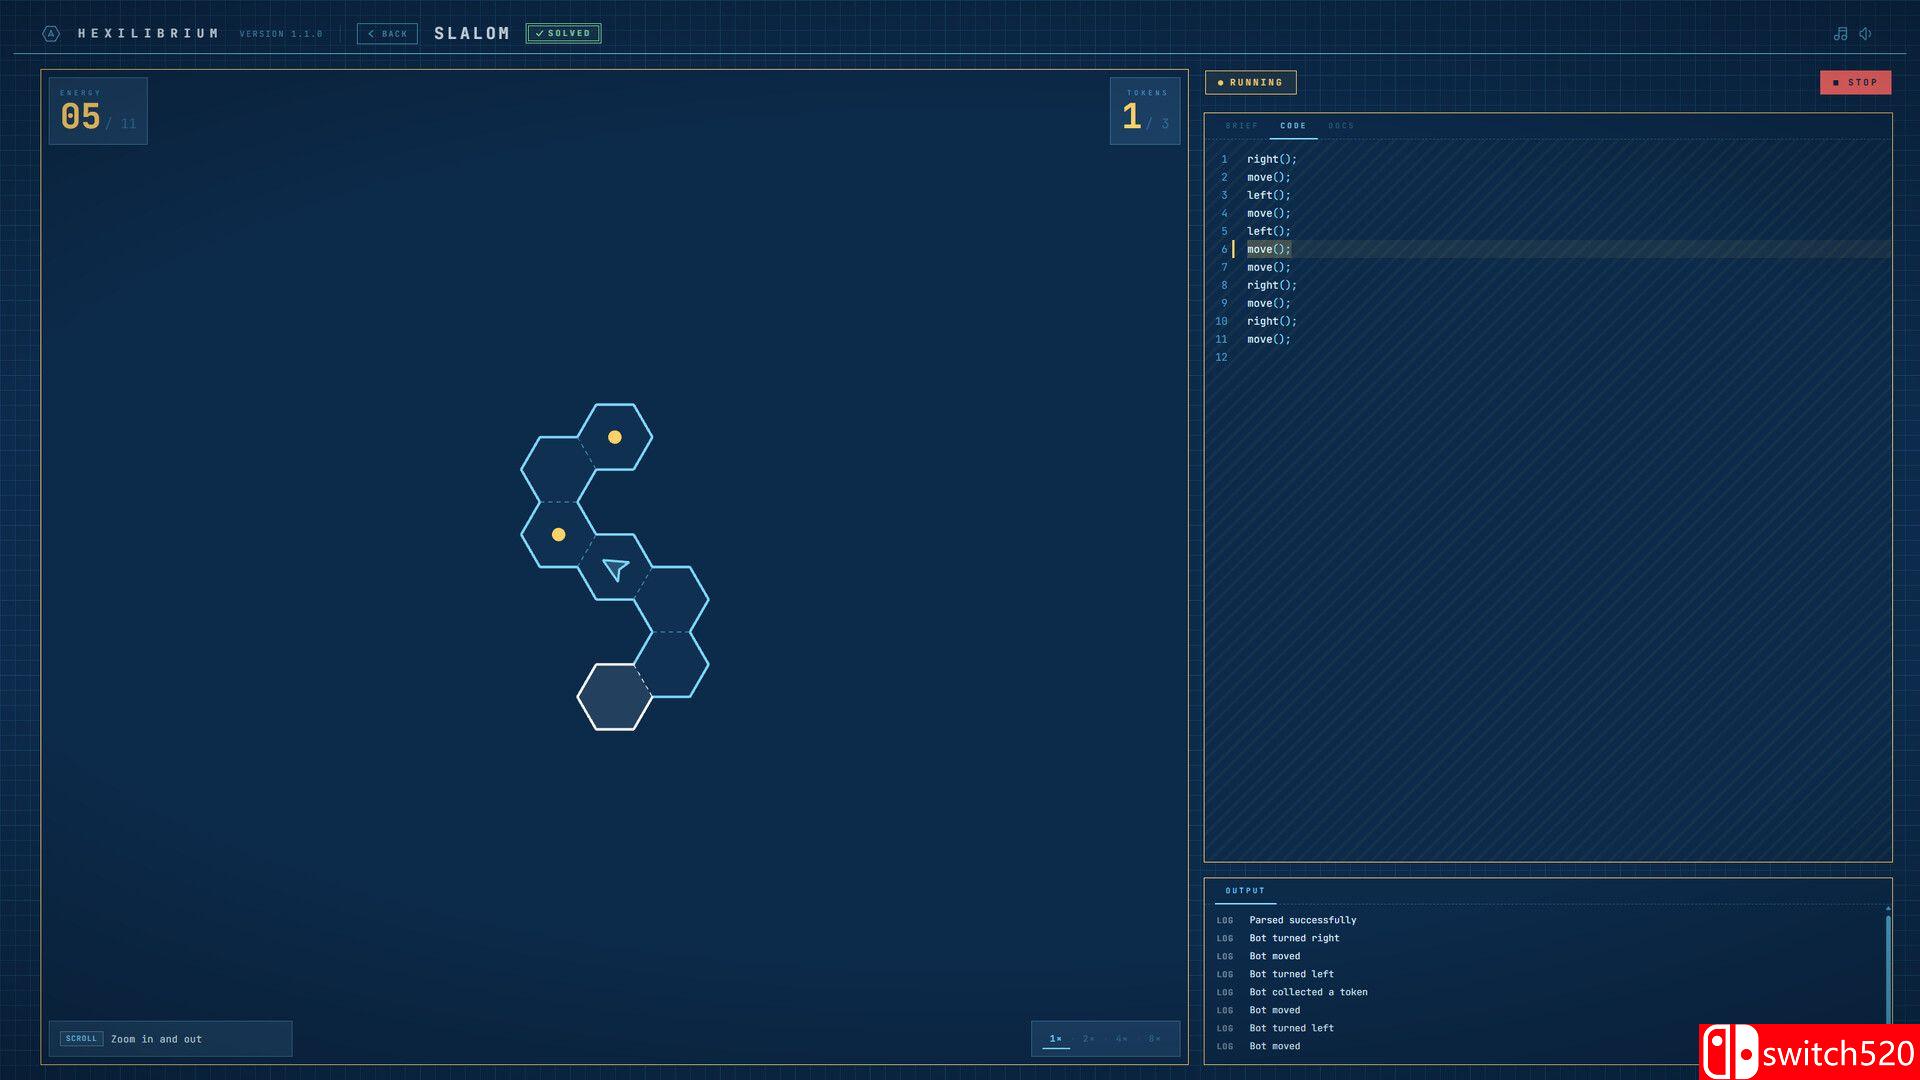Set speed to 1x
The width and height of the screenshot is (1920, 1080).
[1056, 1039]
